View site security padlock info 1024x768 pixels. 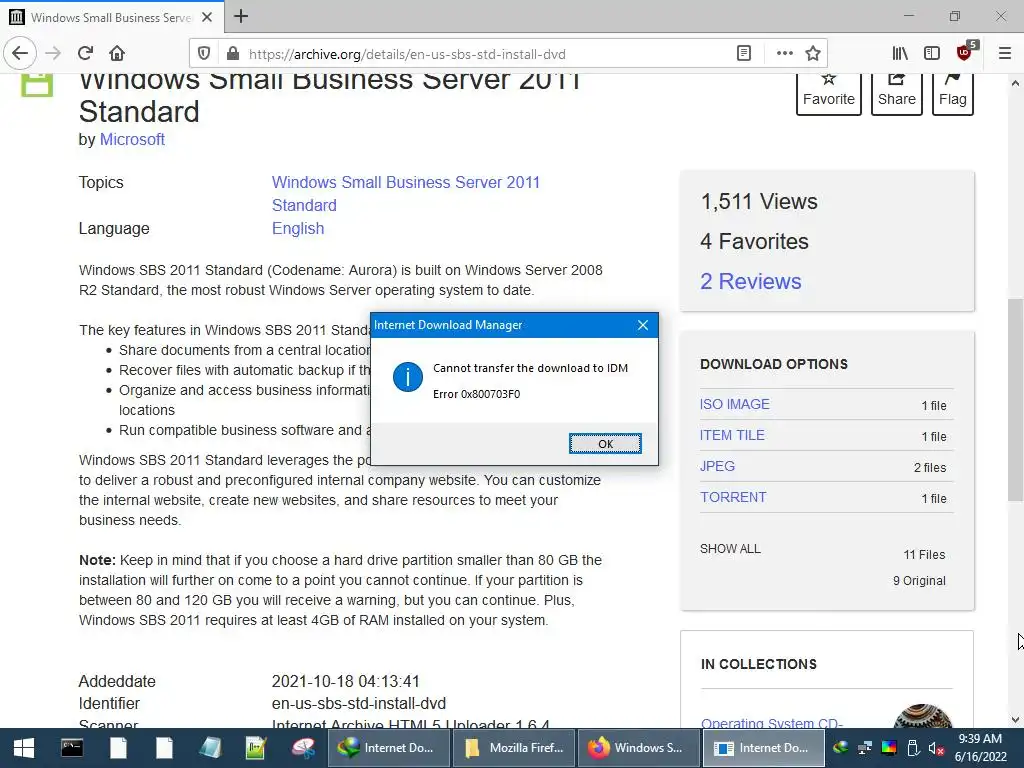point(232,54)
